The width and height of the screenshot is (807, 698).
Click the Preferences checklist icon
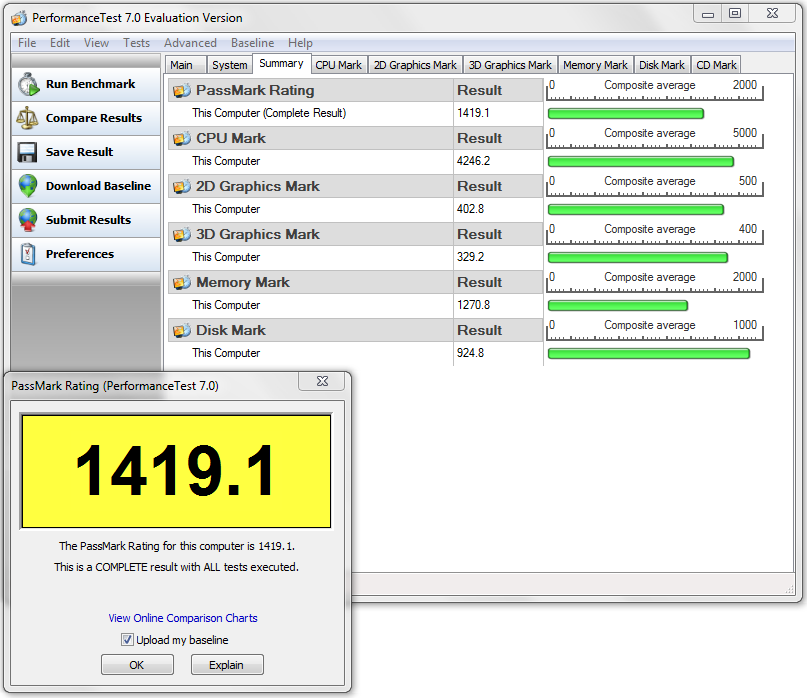click(x=28, y=254)
